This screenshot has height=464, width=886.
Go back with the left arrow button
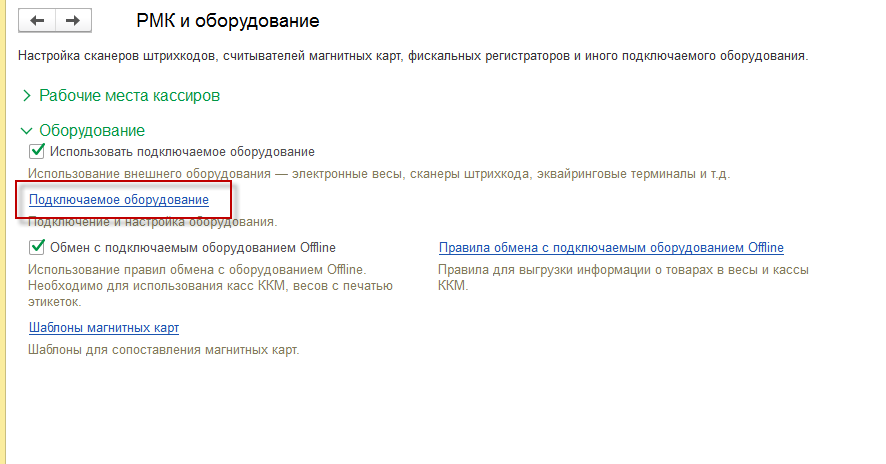click(x=37, y=21)
